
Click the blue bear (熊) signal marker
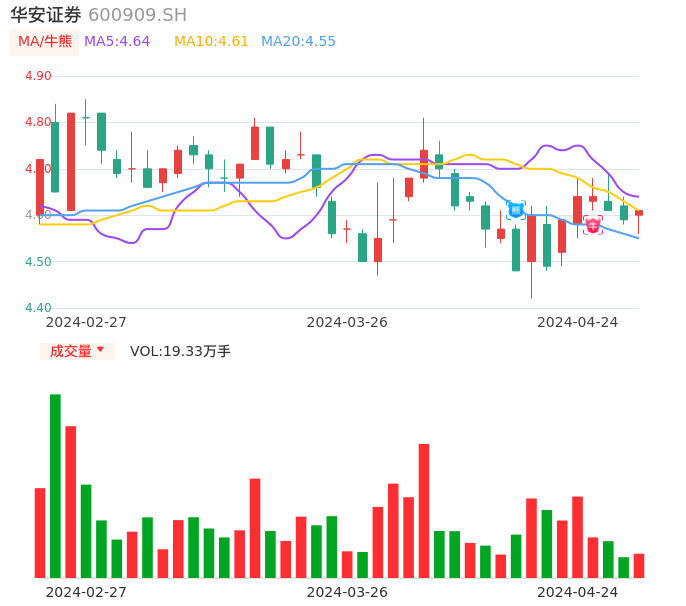[x=515, y=210]
